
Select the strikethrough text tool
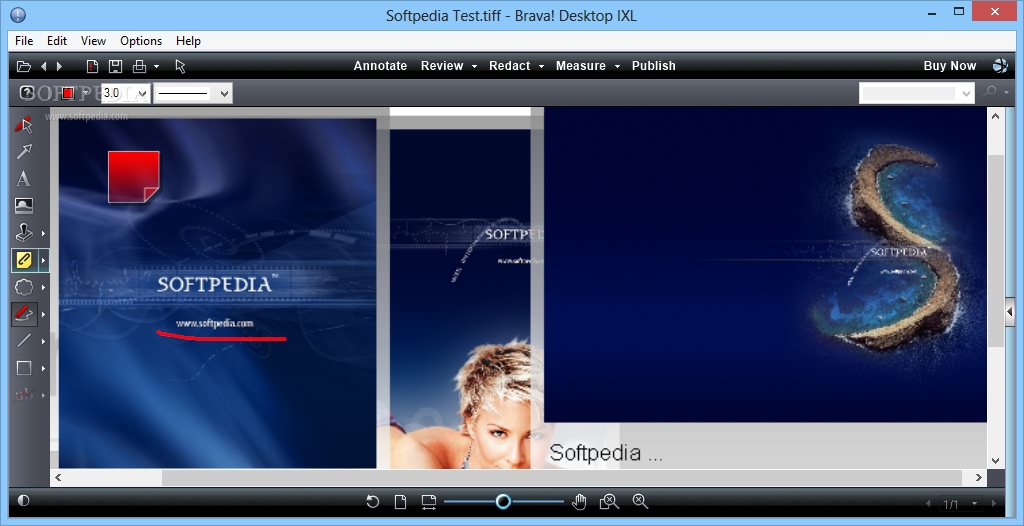(24, 395)
